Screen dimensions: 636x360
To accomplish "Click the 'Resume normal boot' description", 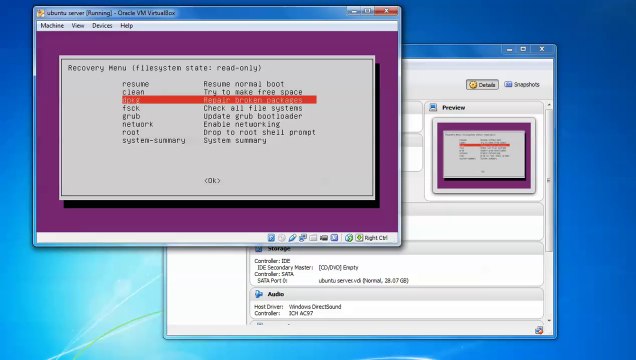I will pyautogui.click(x=243, y=84).
